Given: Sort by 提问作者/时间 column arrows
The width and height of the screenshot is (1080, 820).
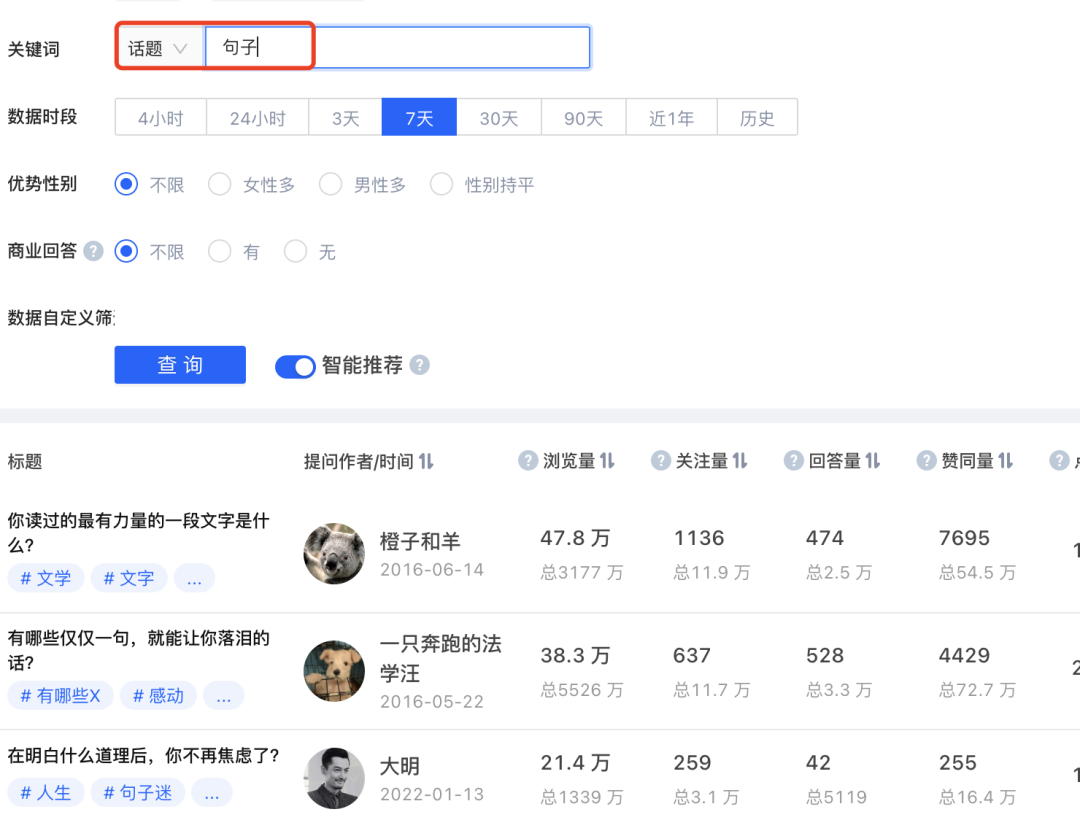Looking at the screenshot, I should point(426,461).
